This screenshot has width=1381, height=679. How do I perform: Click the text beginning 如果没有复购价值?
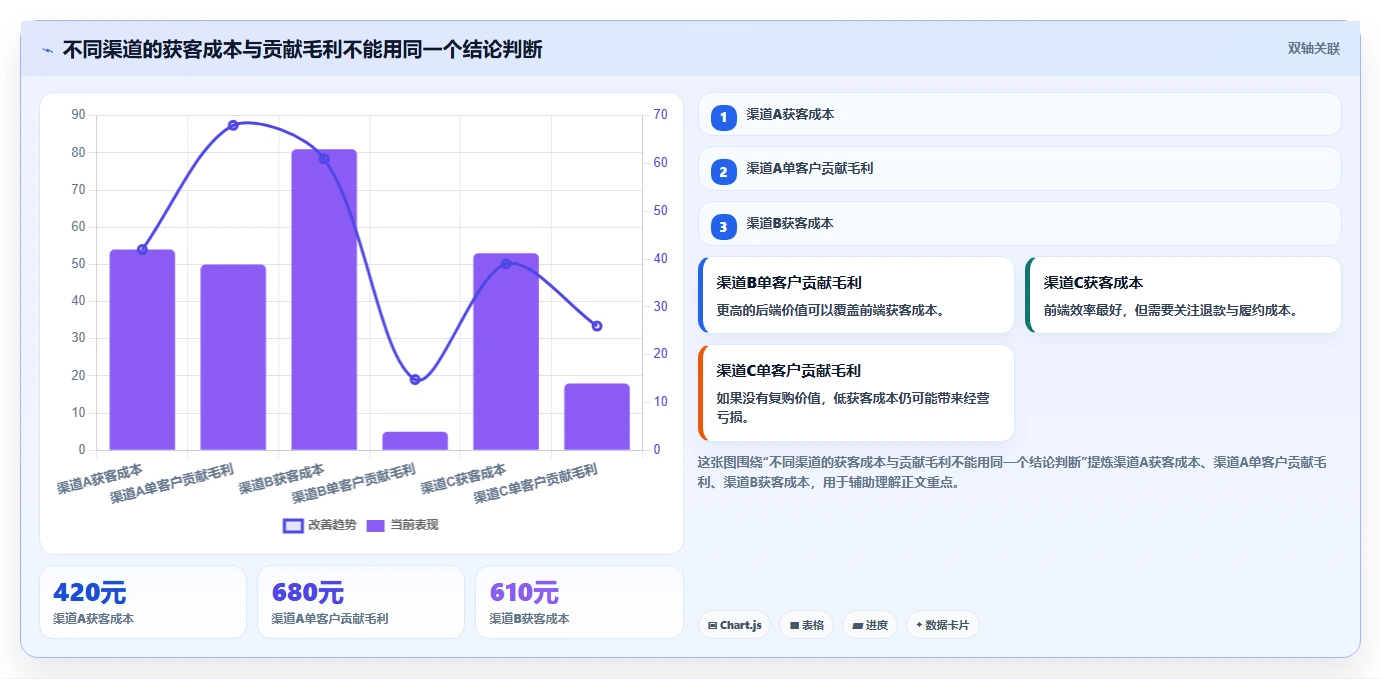853,408
